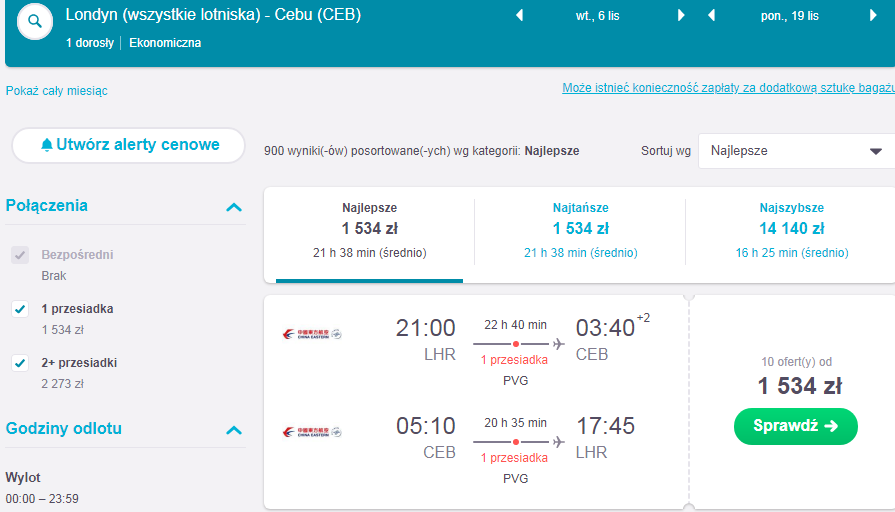Open the search magnifier icon

[35, 22]
